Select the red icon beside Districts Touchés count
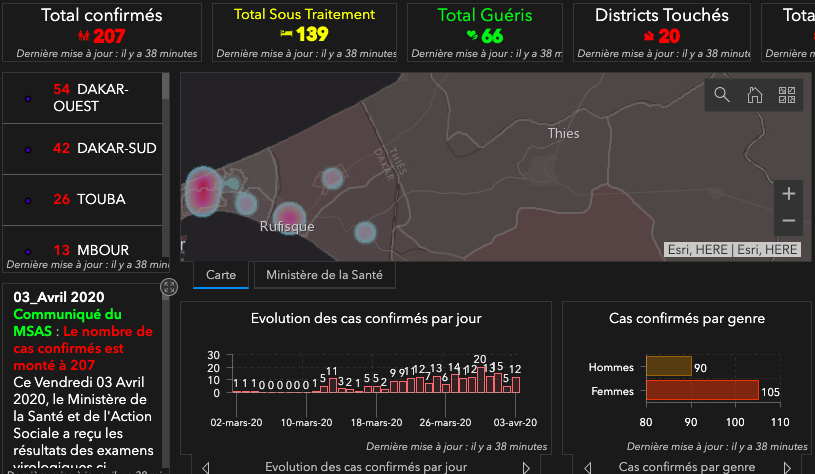This screenshot has height=474, width=815. [x=649, y=36]
